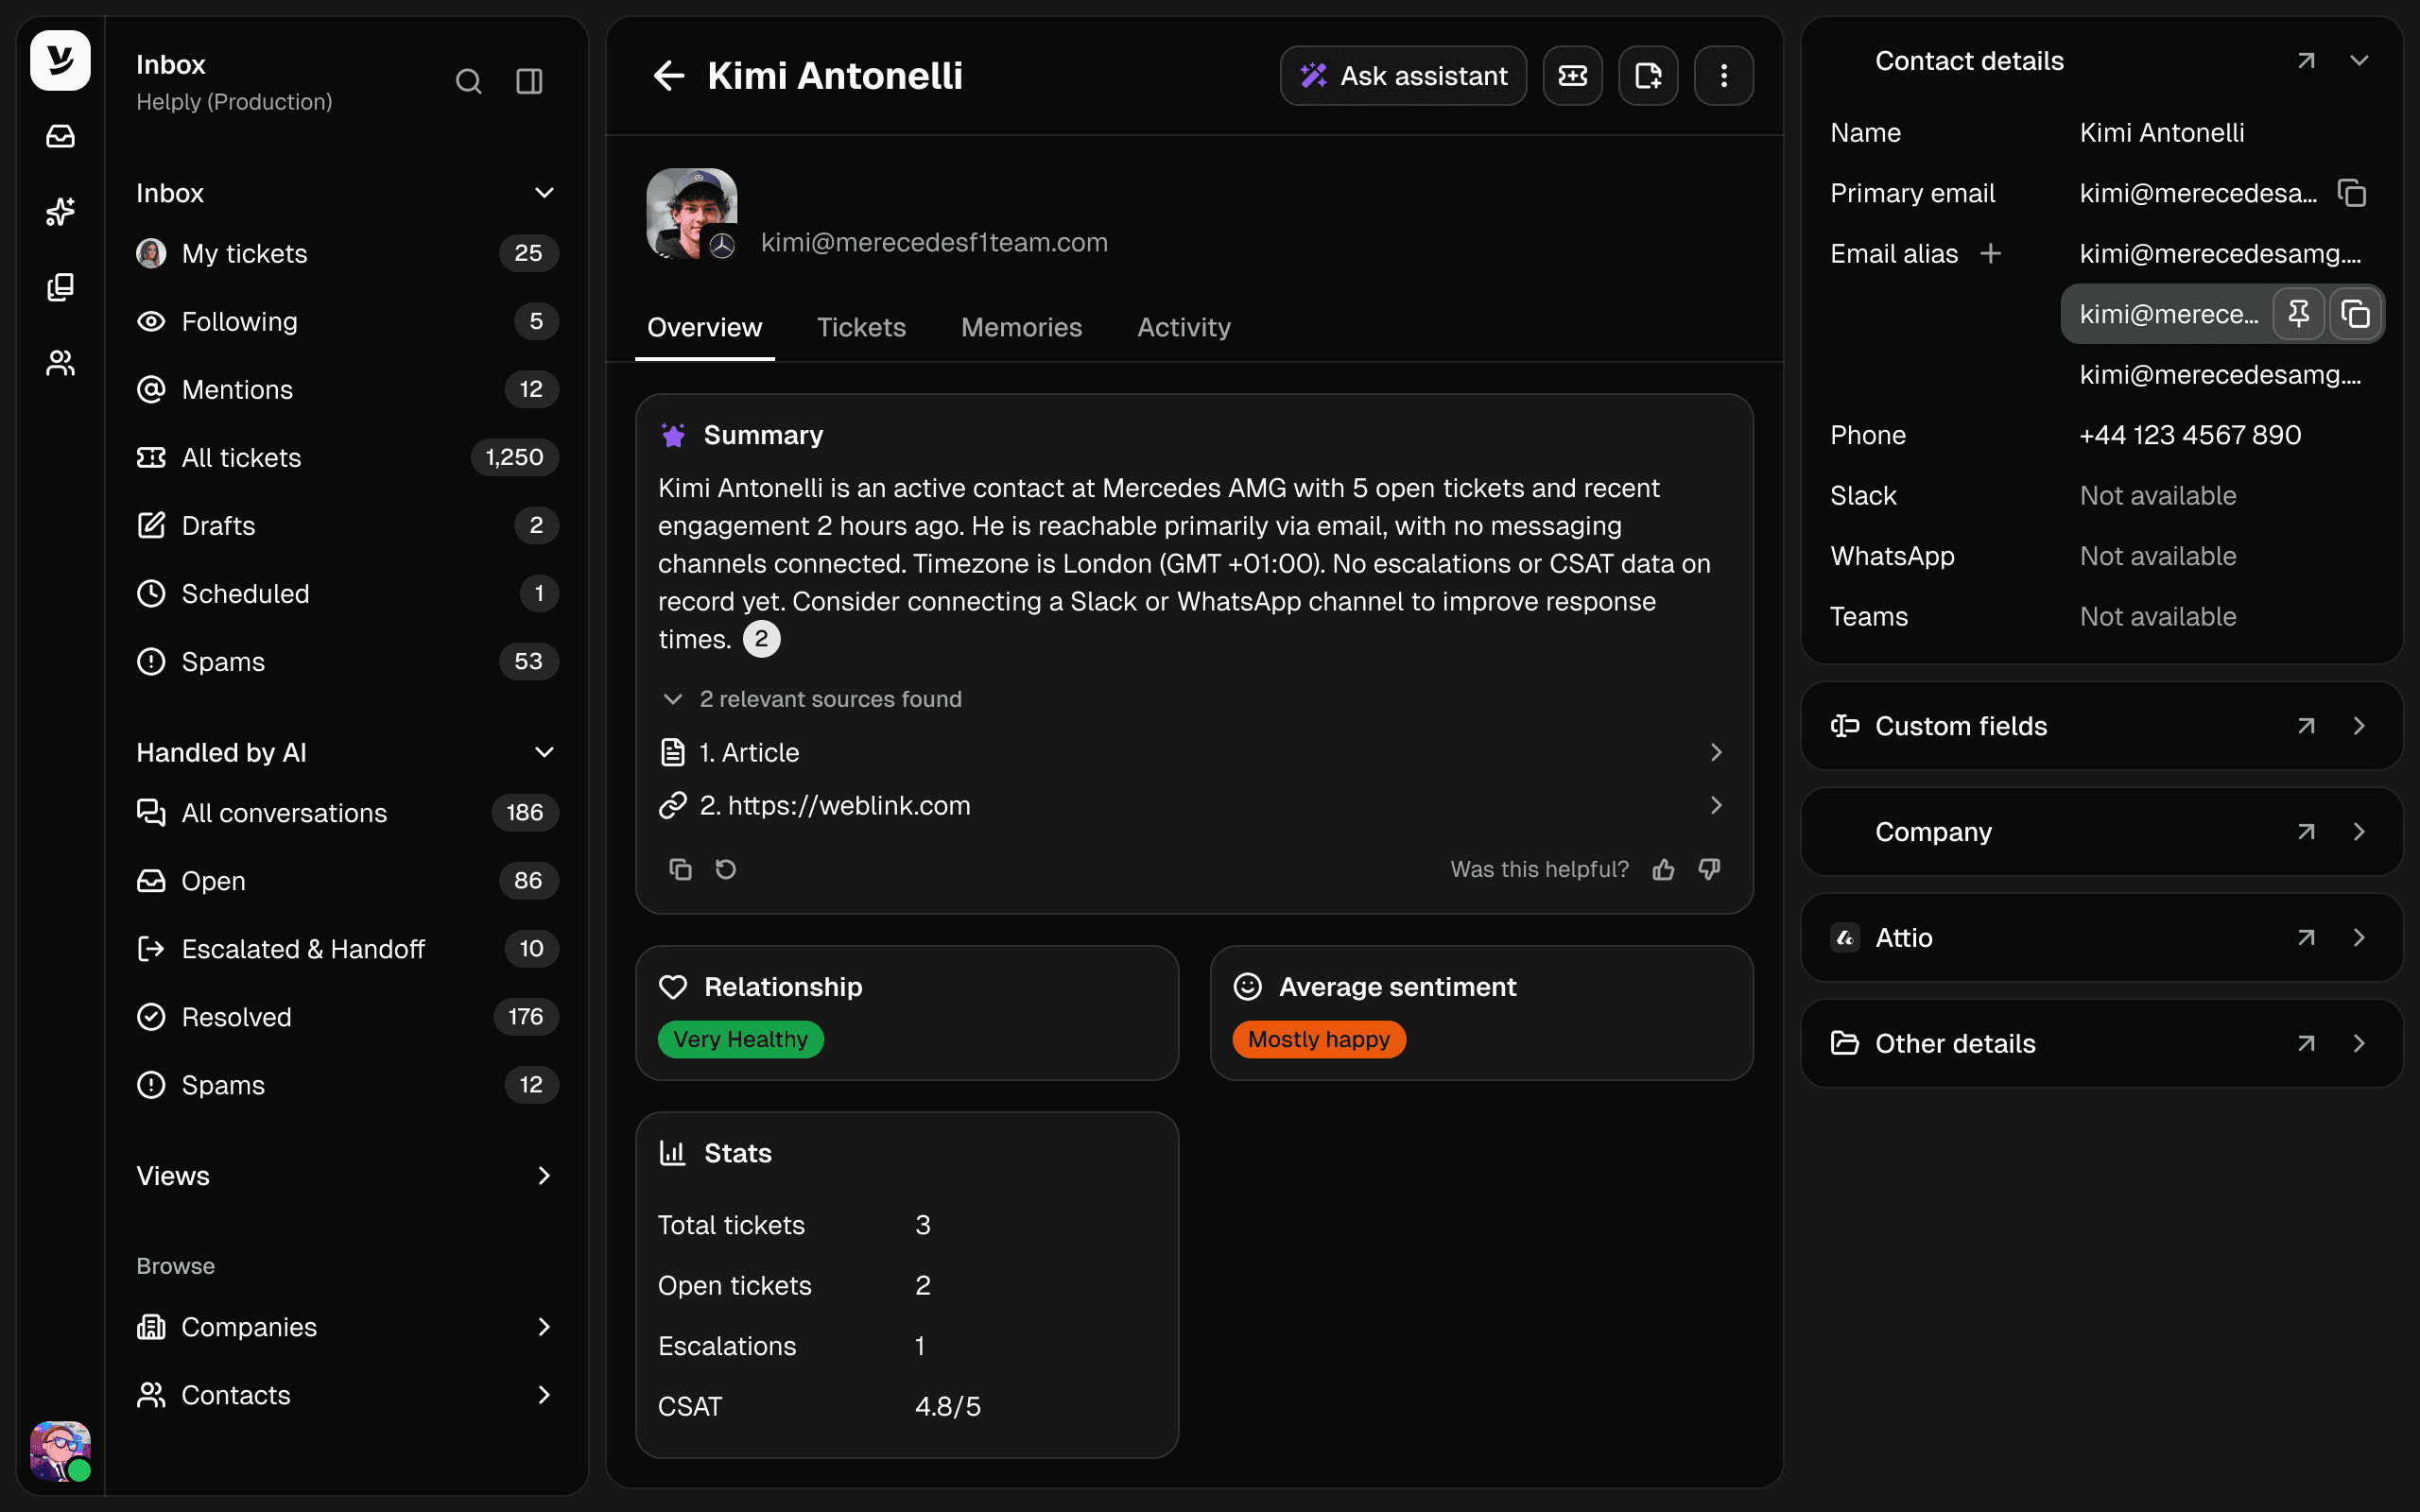This screenshot has height=1512, width=2420.
Task: Open Other details via diagonal arrow icon
Action: click(x=2306, y=1044)
